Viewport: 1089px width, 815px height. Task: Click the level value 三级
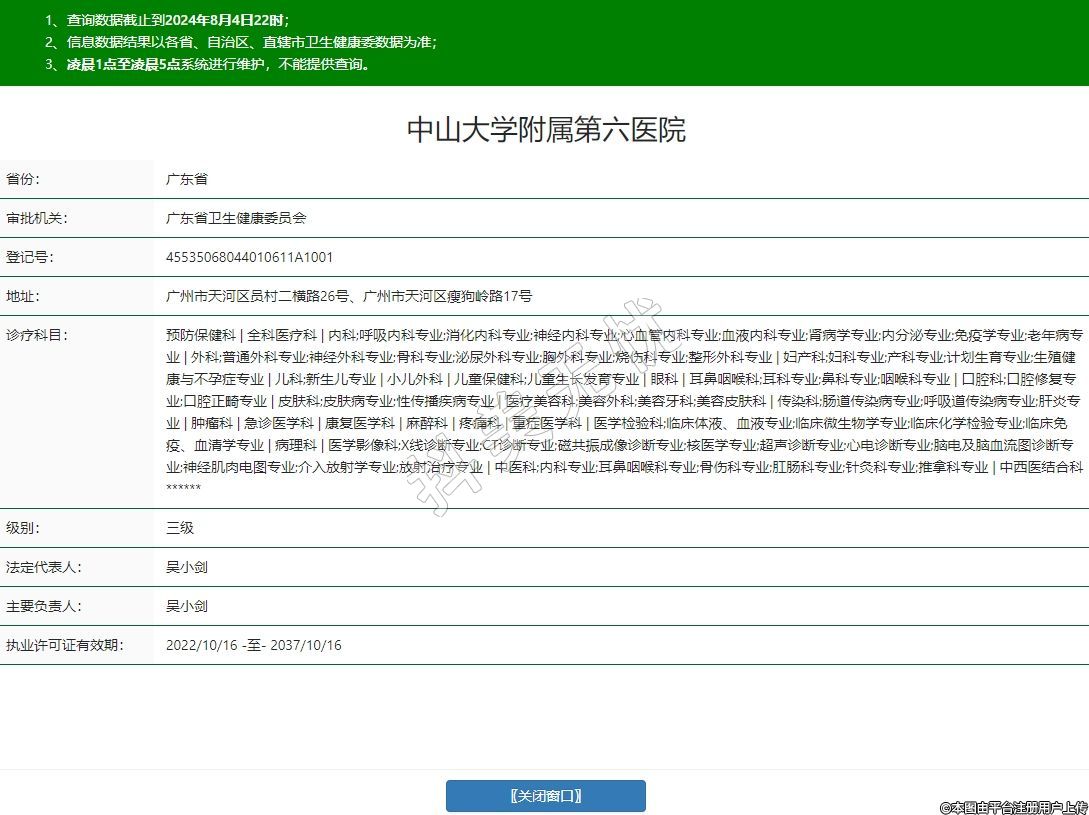[x=180, y=528]
